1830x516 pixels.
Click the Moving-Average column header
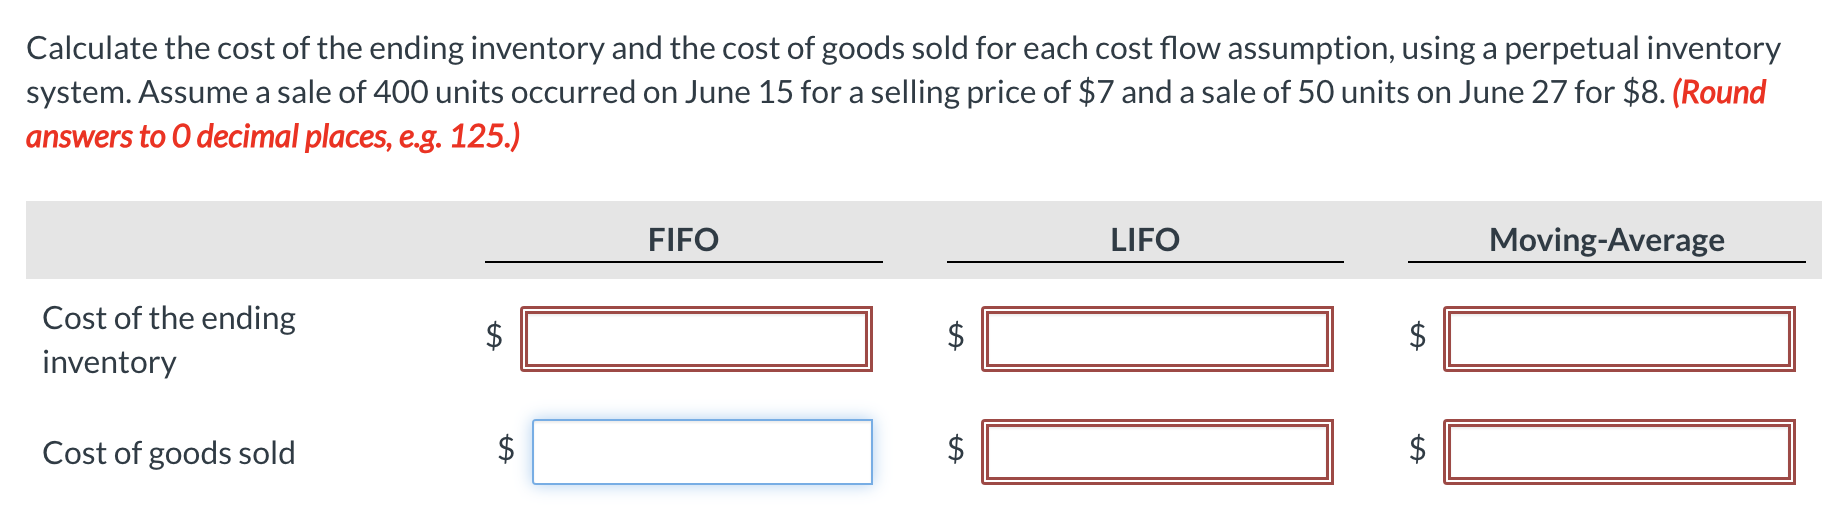click(x=1606, y=240)
